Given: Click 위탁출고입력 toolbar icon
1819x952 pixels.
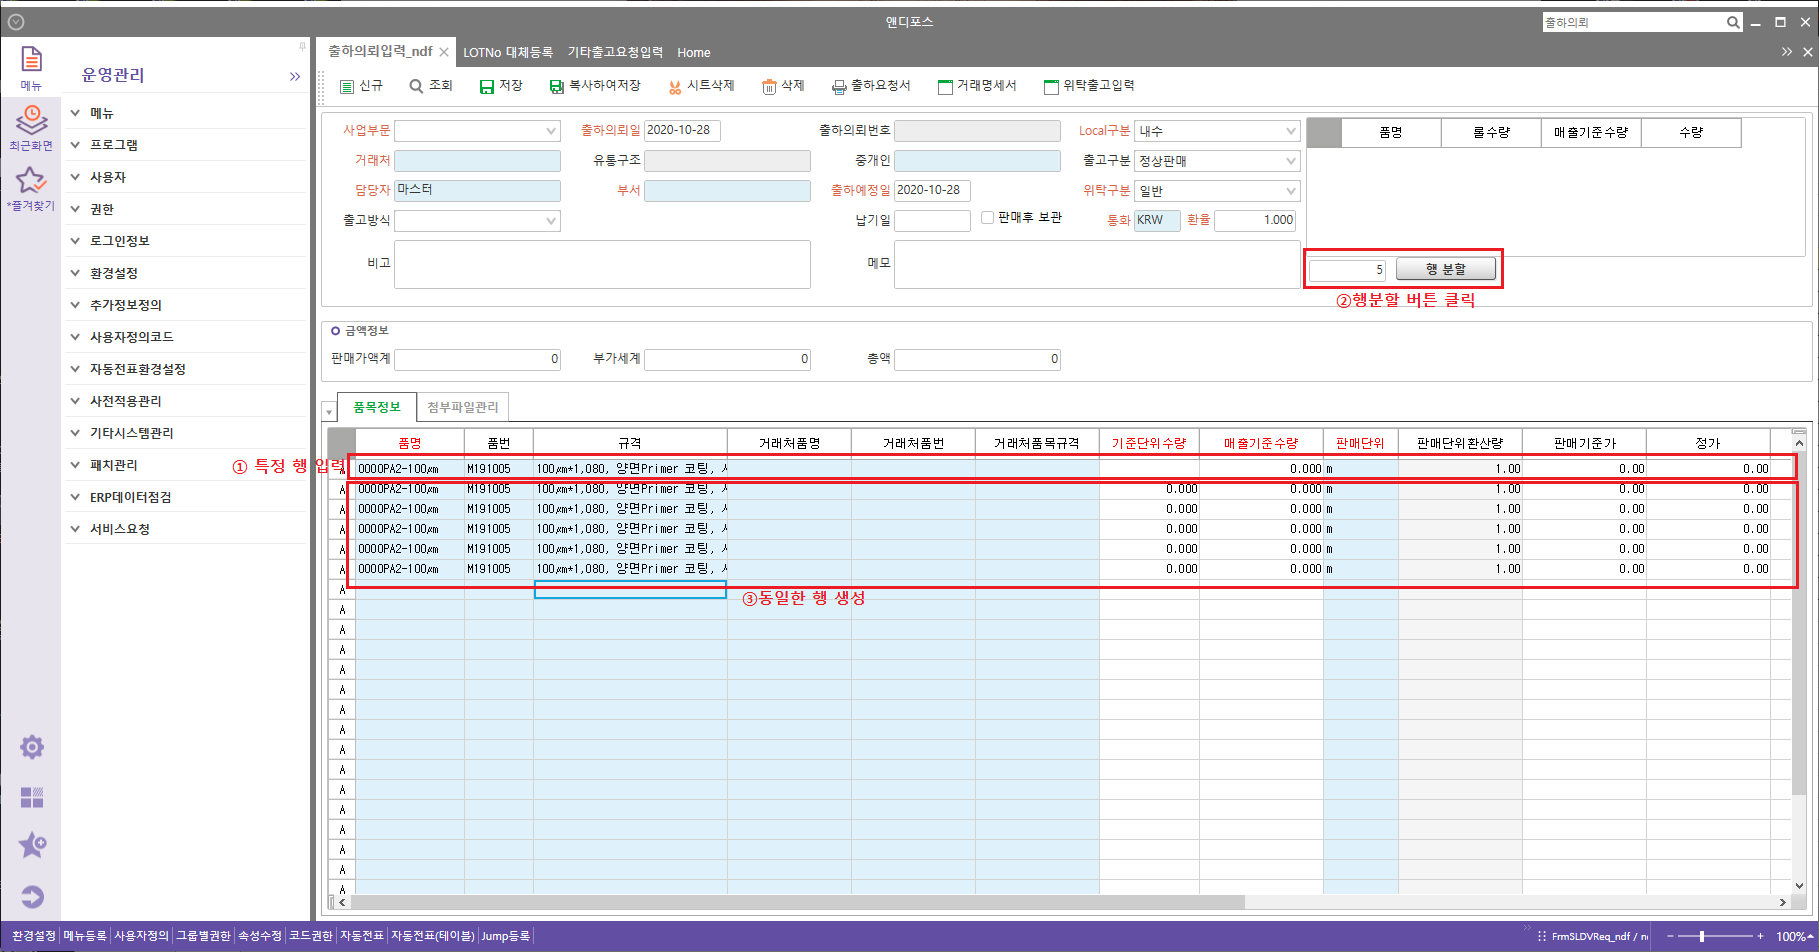Looking at the screenshot, I should coord(1051,87).
